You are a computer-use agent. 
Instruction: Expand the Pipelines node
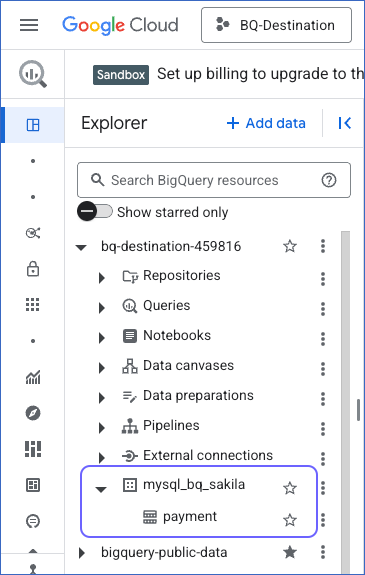tap(102, 428)
